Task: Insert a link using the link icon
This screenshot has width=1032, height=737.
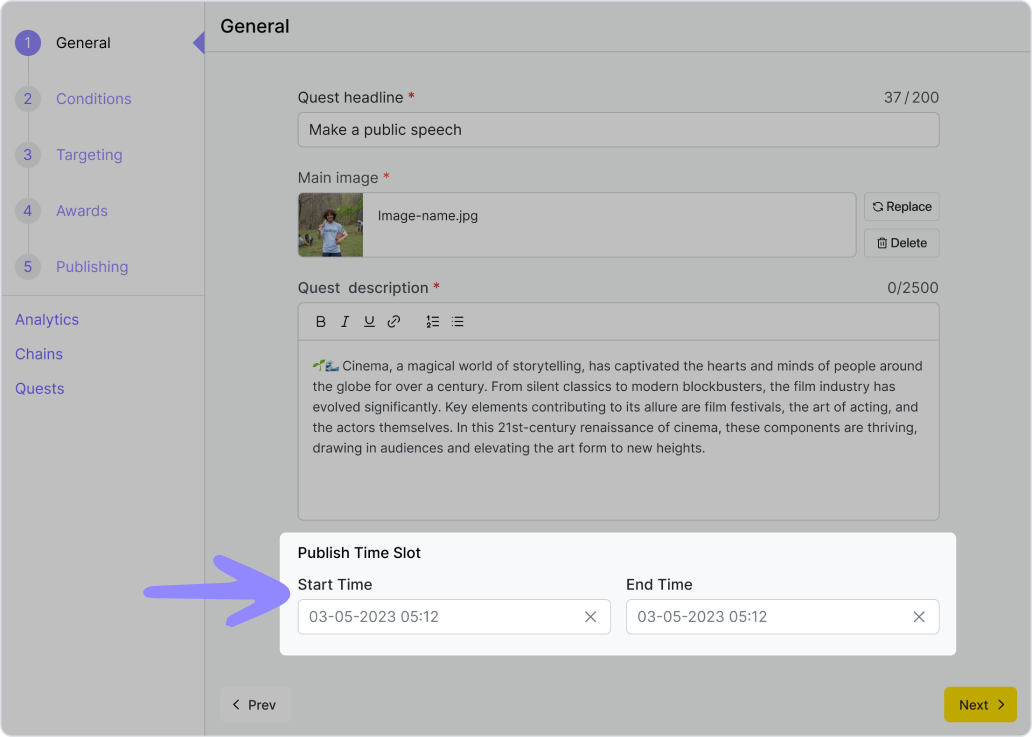Action: 394,322
